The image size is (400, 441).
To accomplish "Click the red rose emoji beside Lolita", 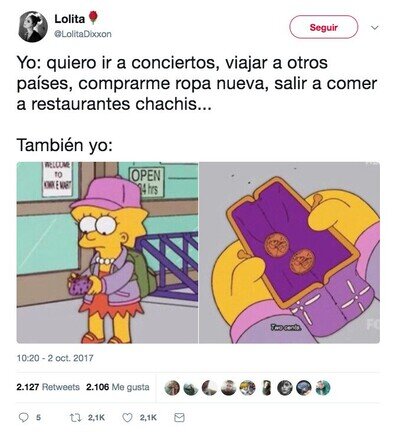I will pos(93,18).
